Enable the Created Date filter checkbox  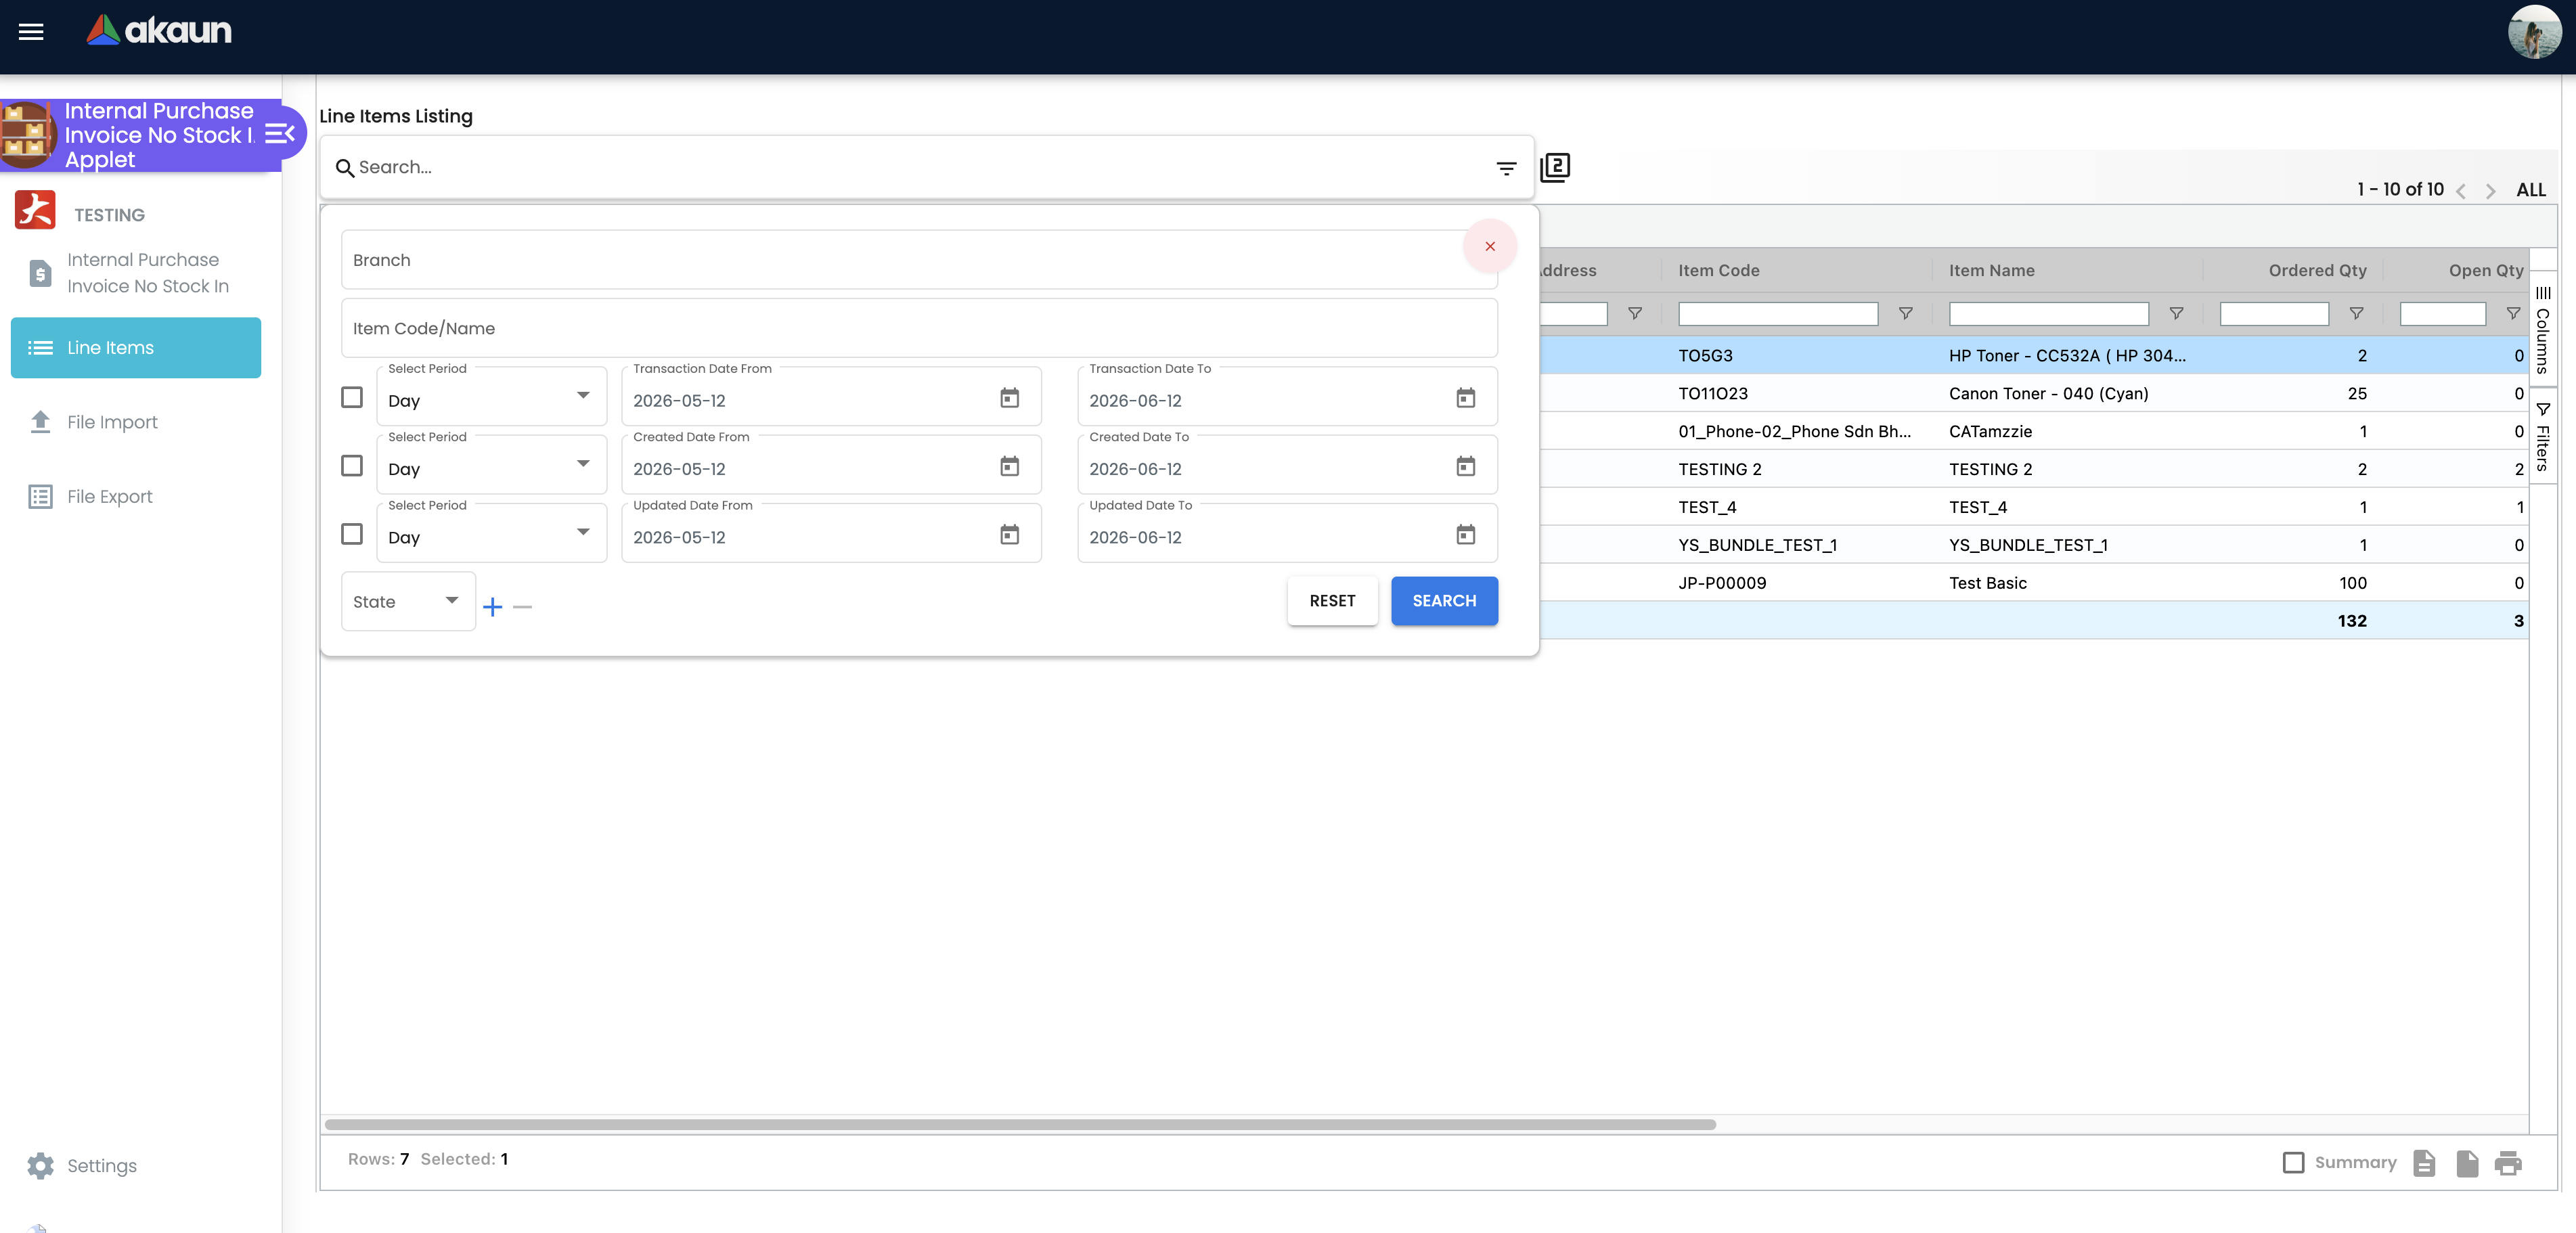point(352,466)
